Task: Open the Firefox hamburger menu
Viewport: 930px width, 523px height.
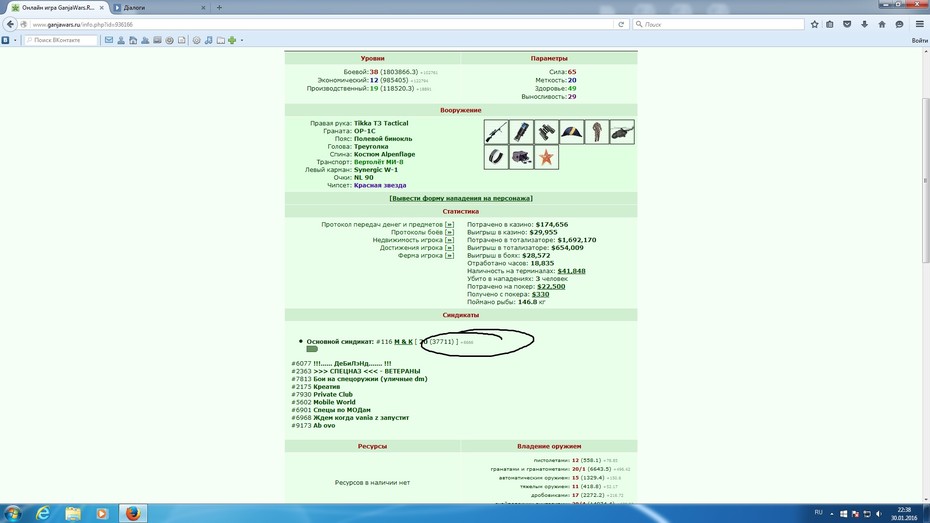Action: click(920, 24)
